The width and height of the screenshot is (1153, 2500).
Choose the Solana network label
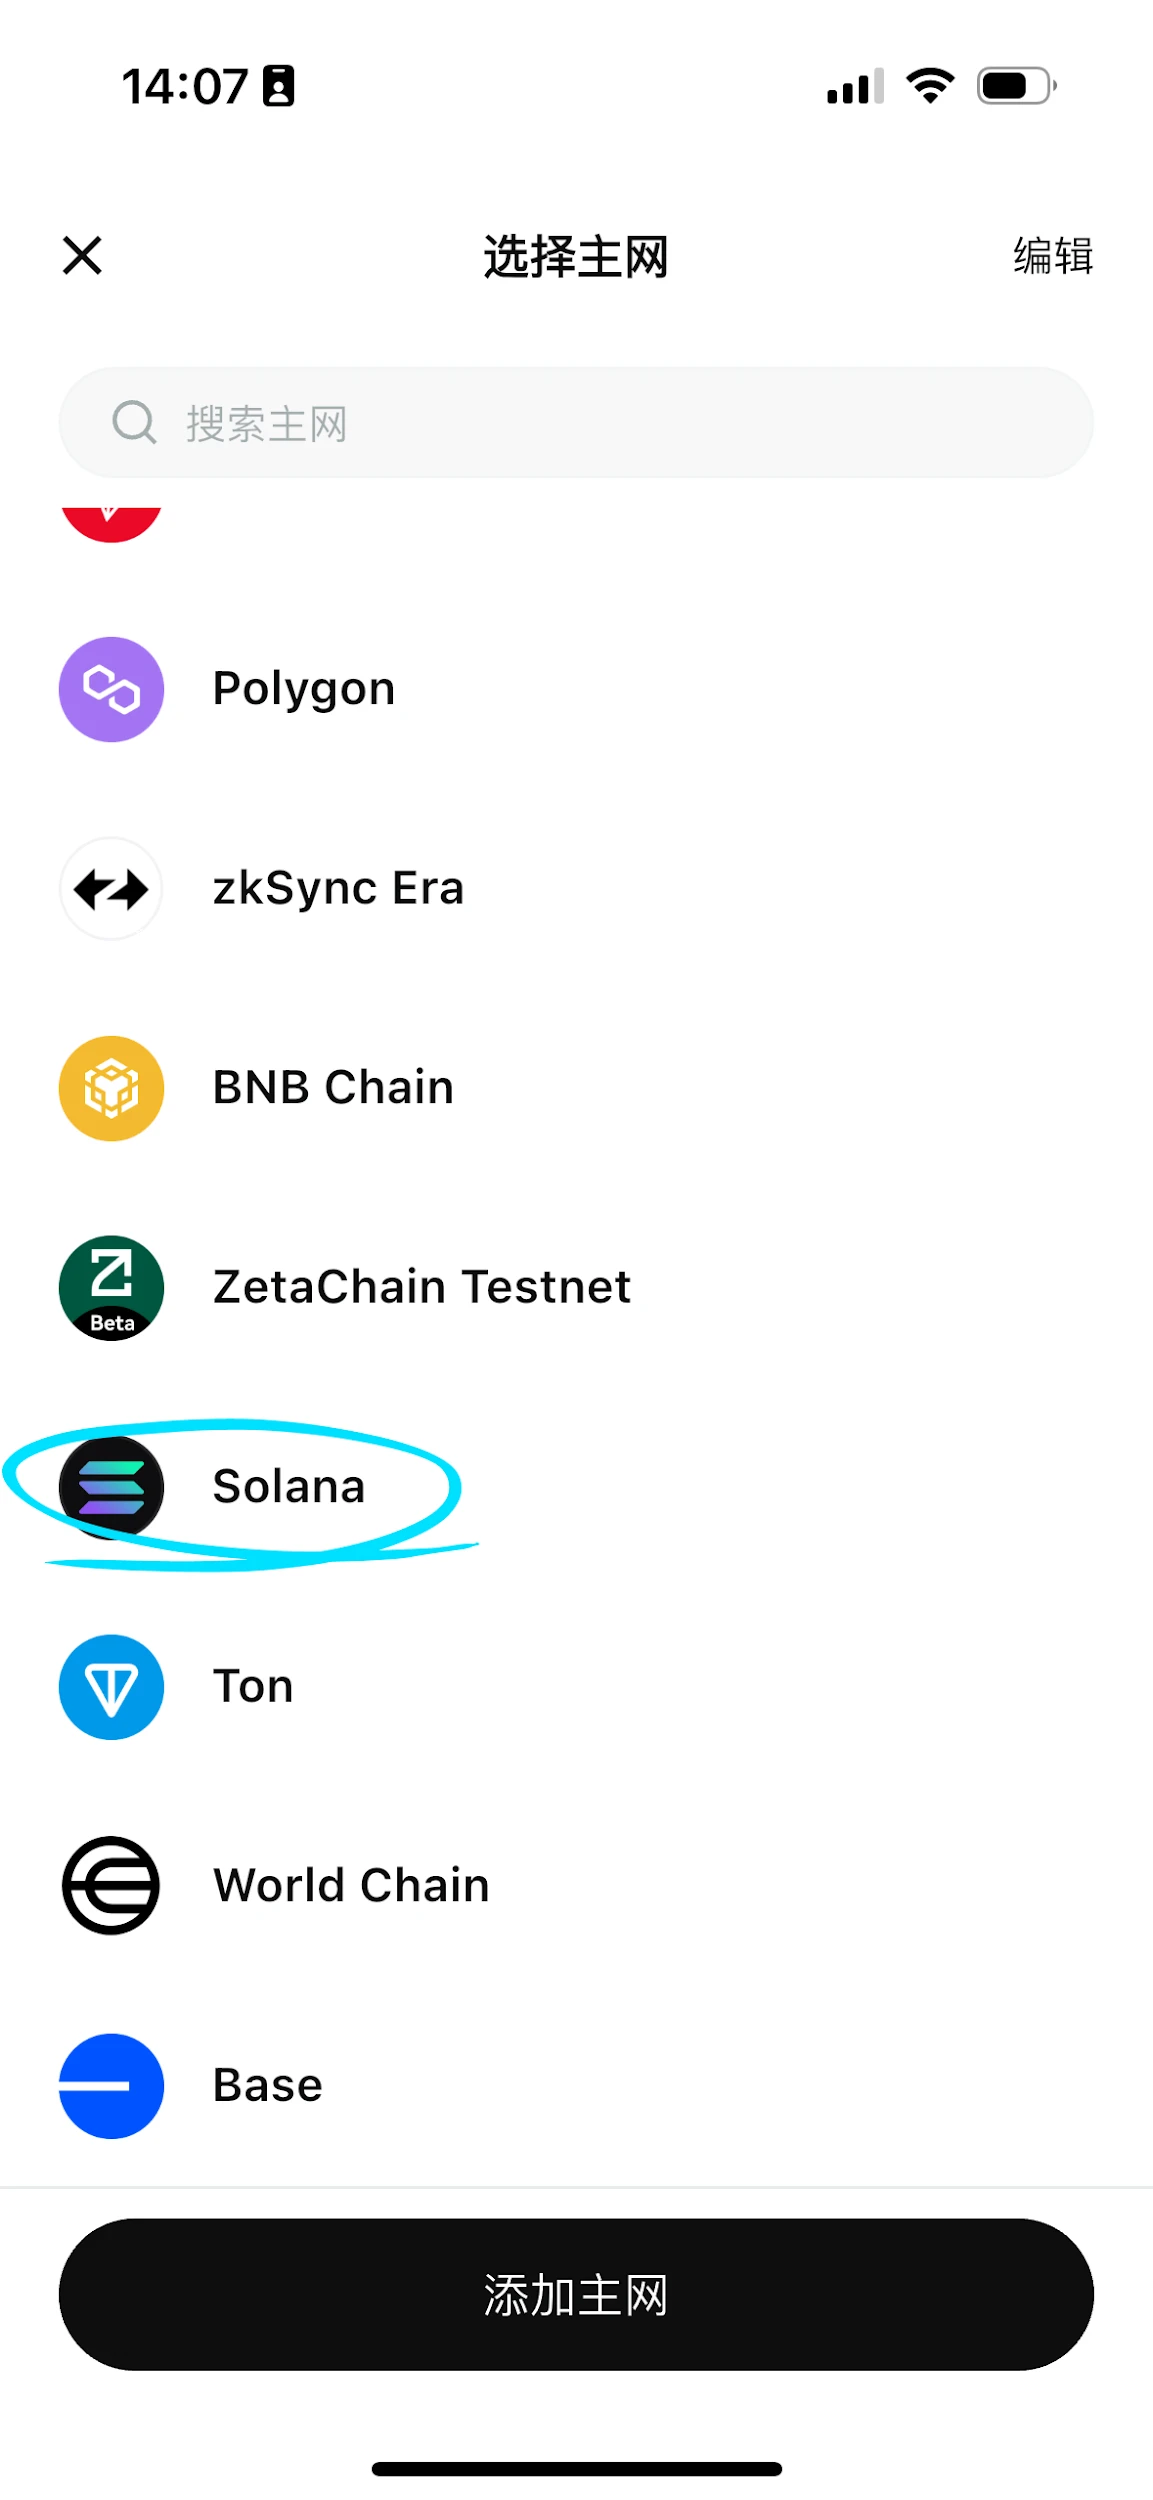tap(288, 1487)
